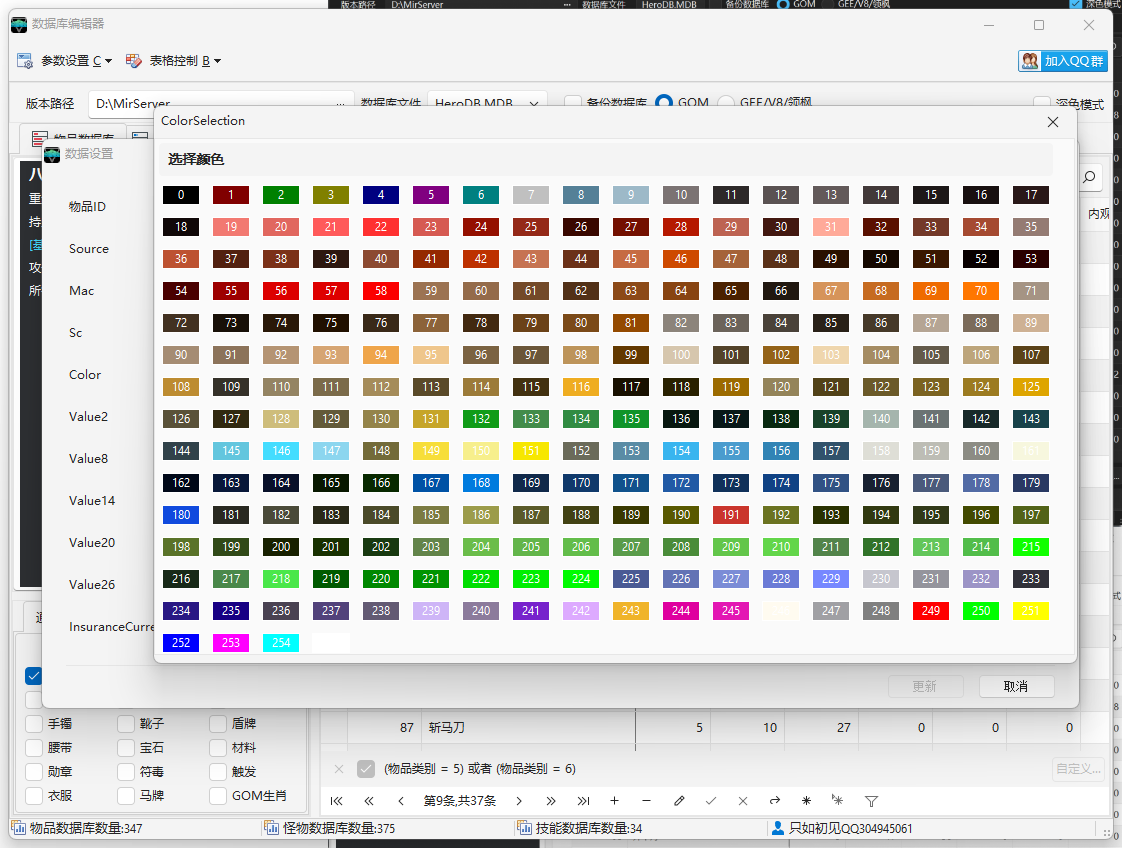The width and height of the screenshot is (1122, 848).
Task: Cancel edit with X icon in navigator
Action: [743, 801]
